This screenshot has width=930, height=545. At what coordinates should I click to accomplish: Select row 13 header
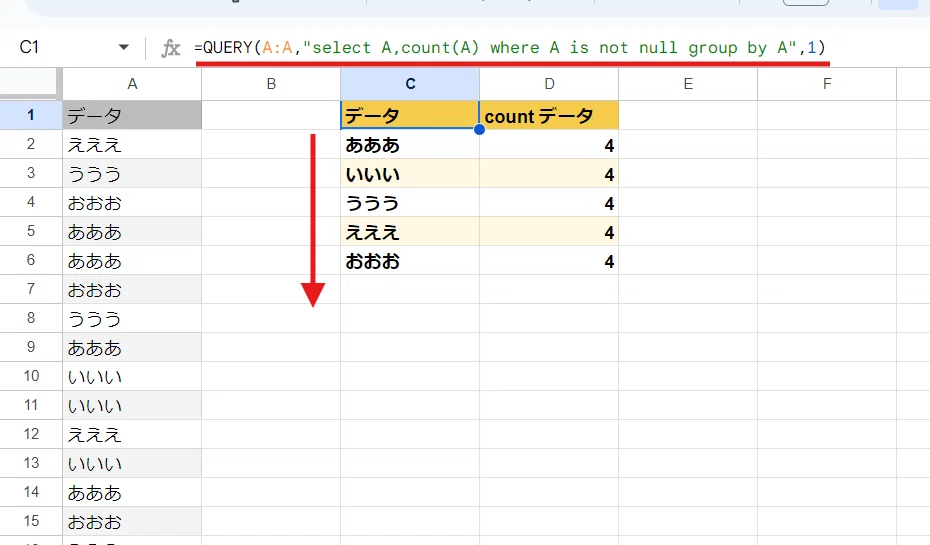(x=31, y=464)
